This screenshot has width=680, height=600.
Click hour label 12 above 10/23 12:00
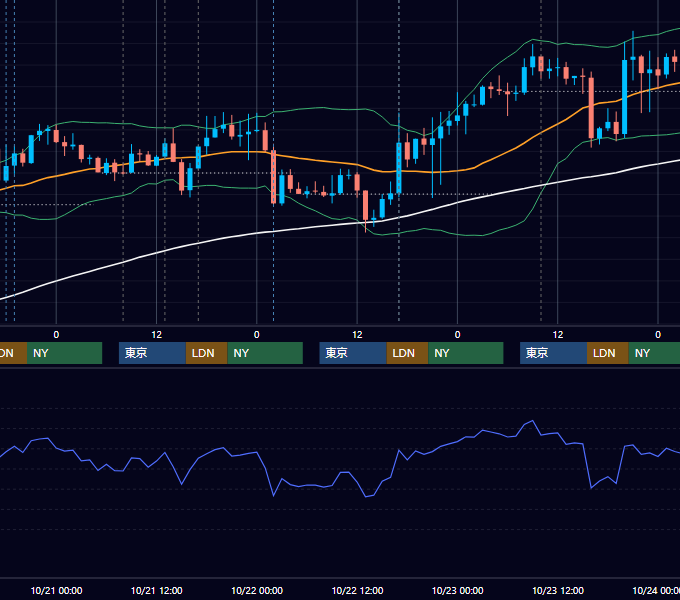[x=558, y=335]
